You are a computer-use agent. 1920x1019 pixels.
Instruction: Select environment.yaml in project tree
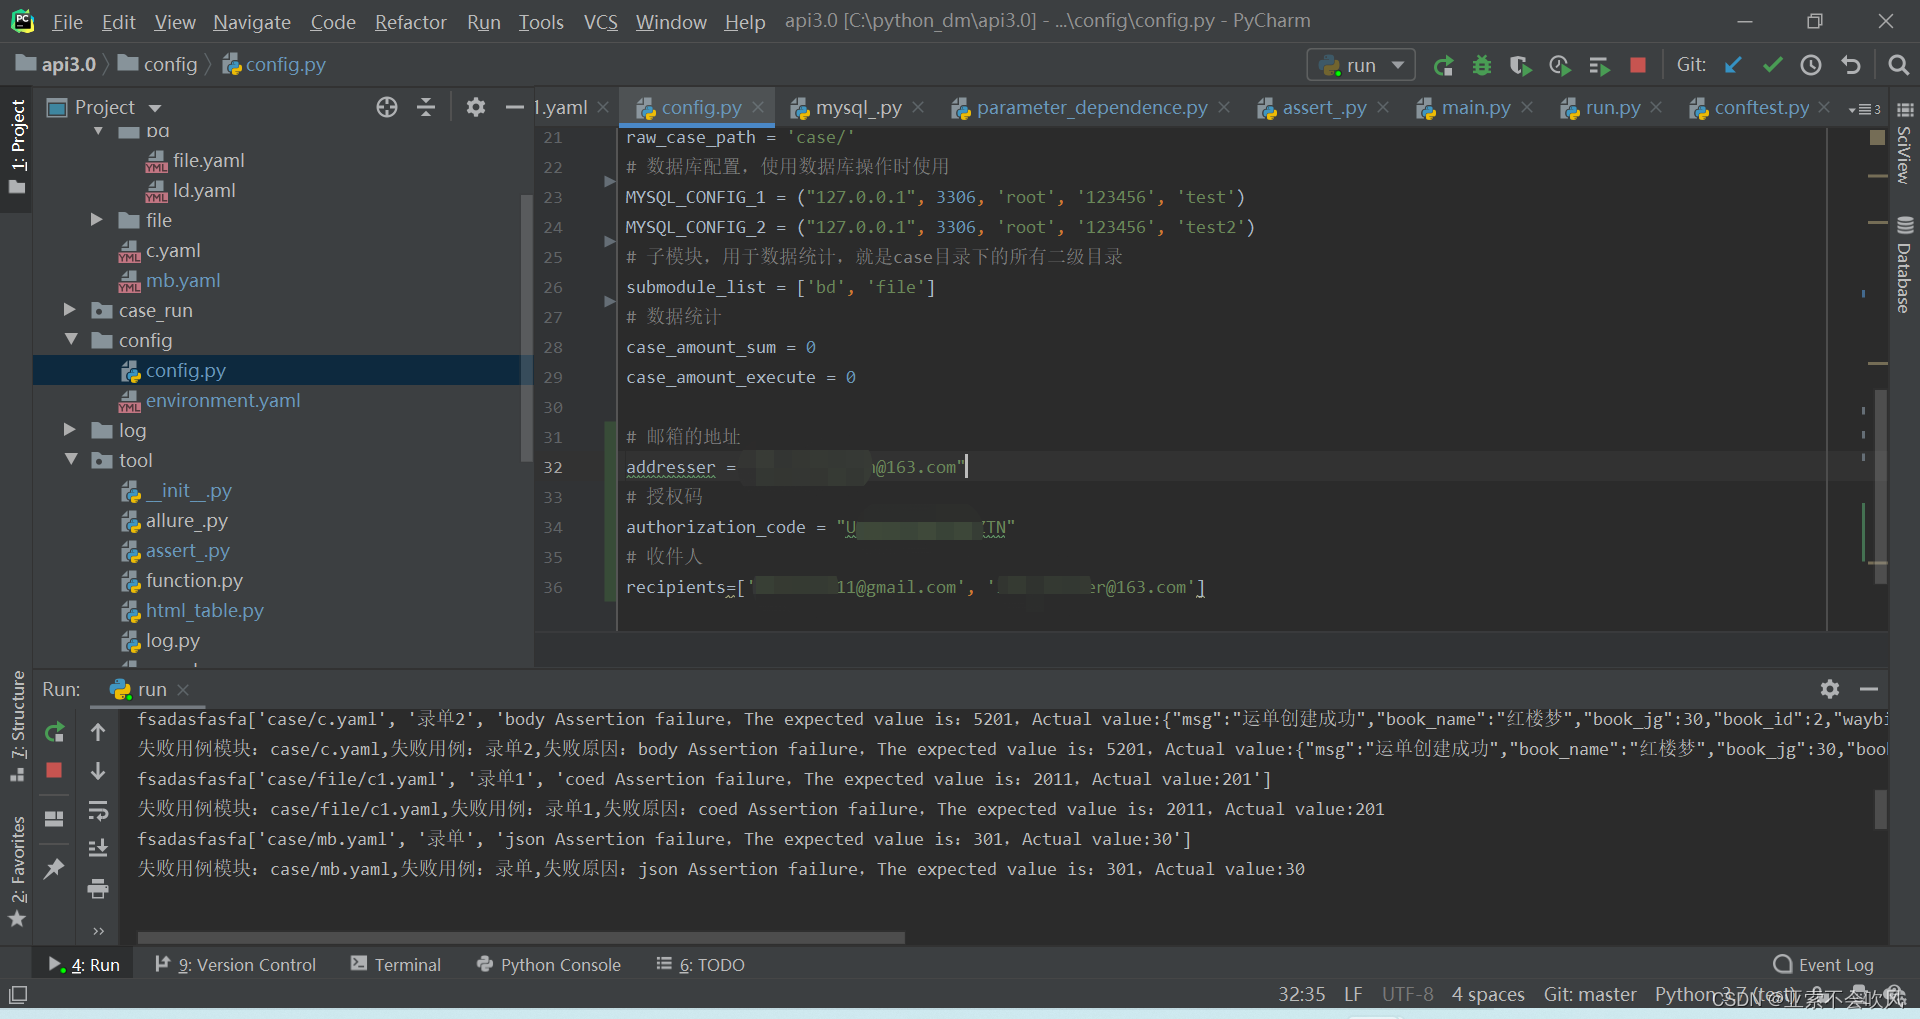[x=223, y=401]
